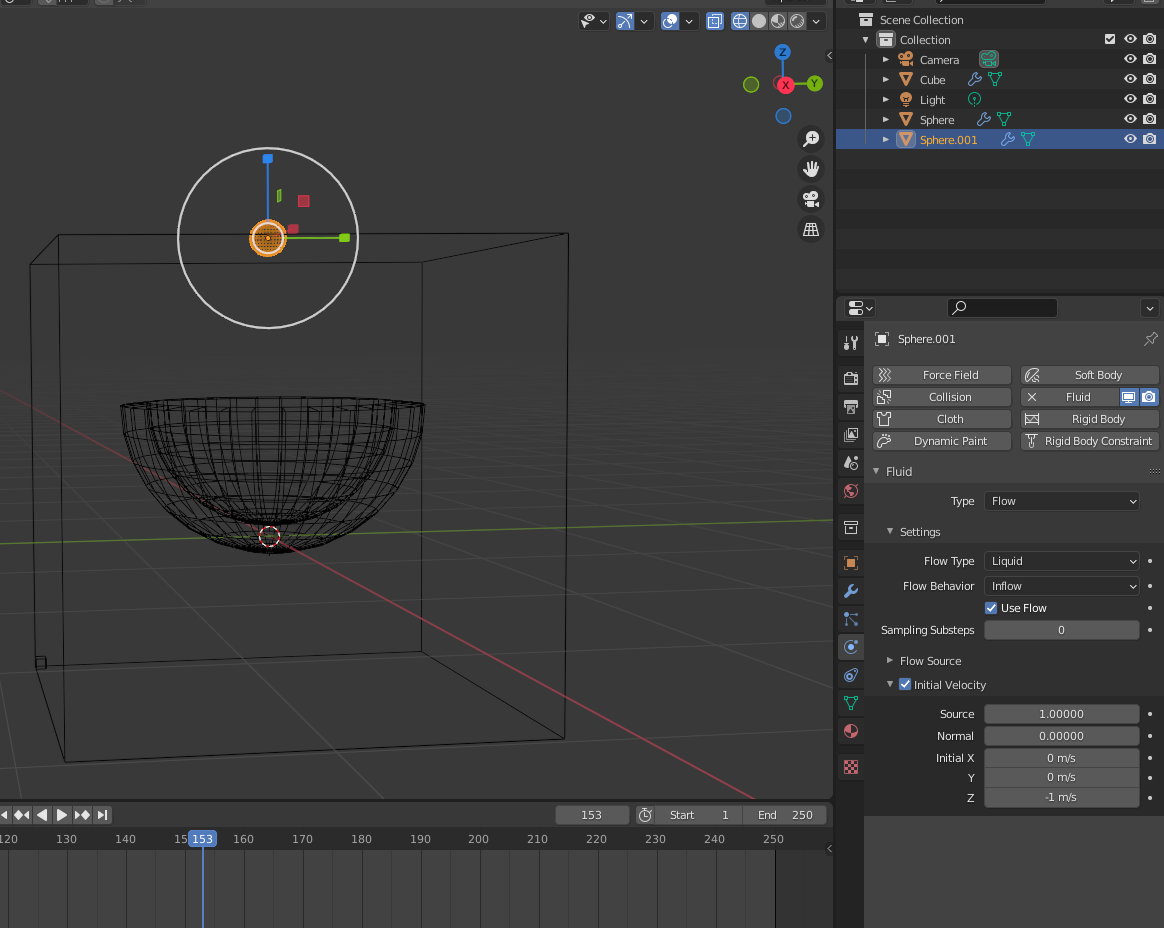Open fluid Type dropdown showing Flow
Image resolution: width=1164 pixels, height=928 pixels.
click(1061, 501)
